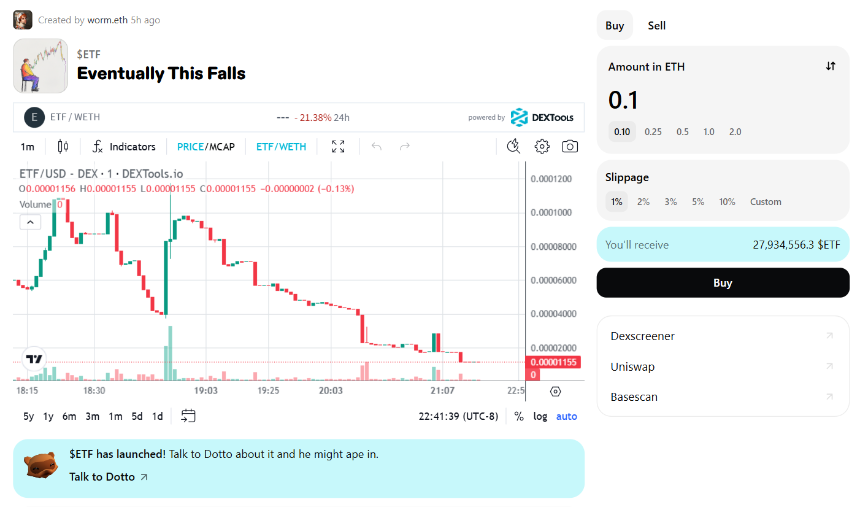The image size is (860, 507).
Task: Swap the ETH amount currency arrows
Action: (x=830, y=66)
